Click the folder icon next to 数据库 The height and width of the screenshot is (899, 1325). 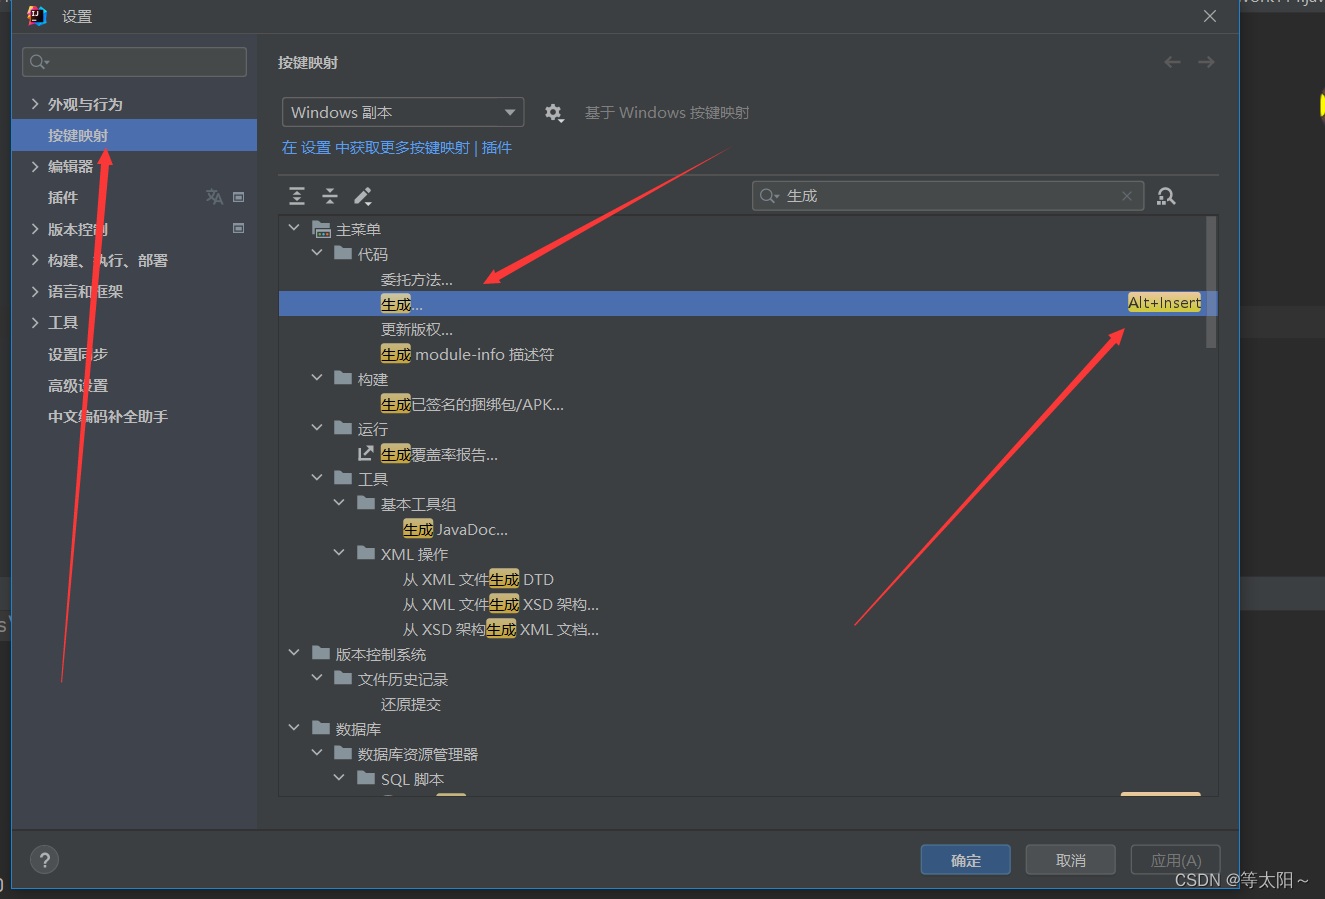[321, 728]
